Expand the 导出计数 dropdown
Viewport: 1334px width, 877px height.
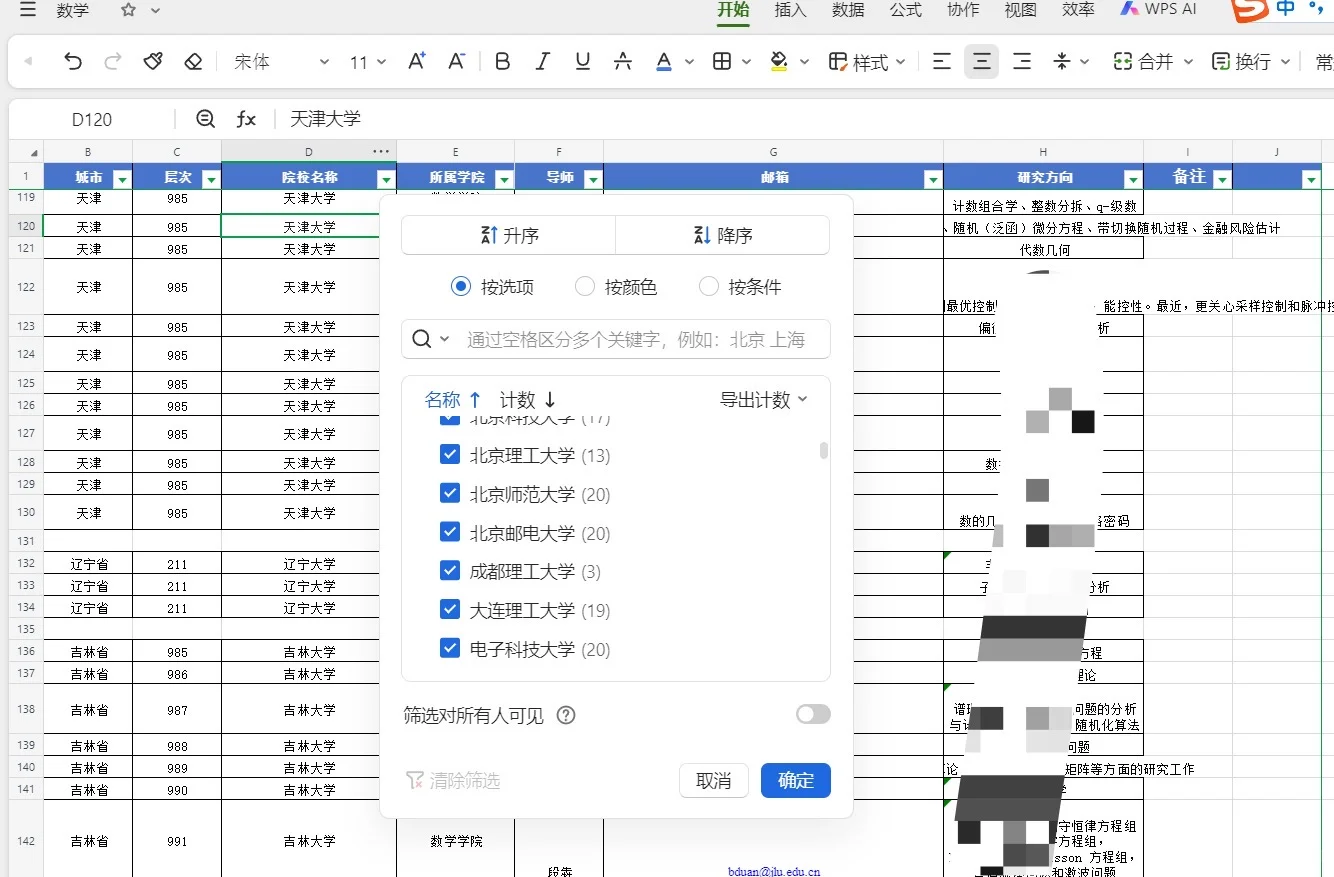(763, 400)
